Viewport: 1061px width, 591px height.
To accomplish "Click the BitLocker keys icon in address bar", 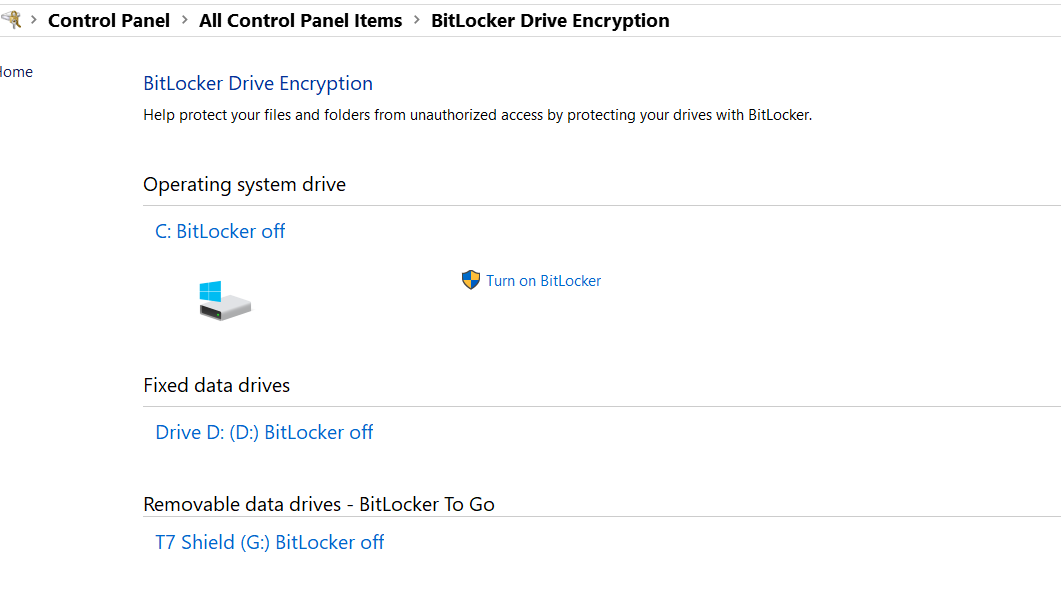I will (x=10, y=19).
